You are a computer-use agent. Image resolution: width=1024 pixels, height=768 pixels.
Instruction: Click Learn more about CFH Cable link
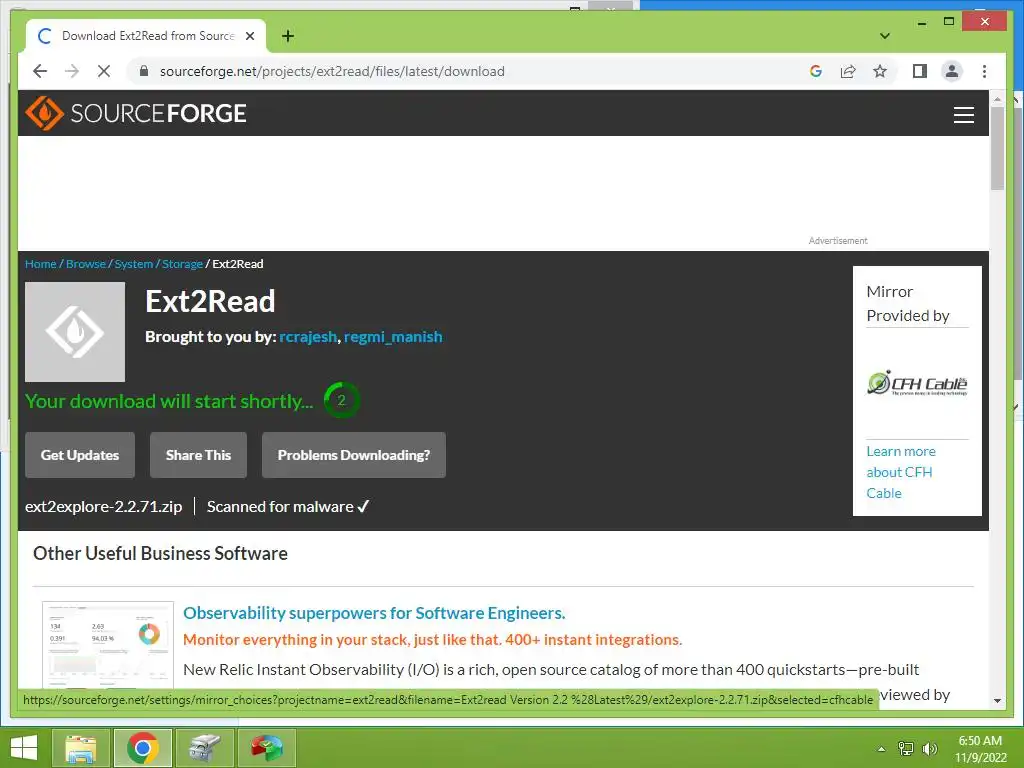click(x=901, y=472)
